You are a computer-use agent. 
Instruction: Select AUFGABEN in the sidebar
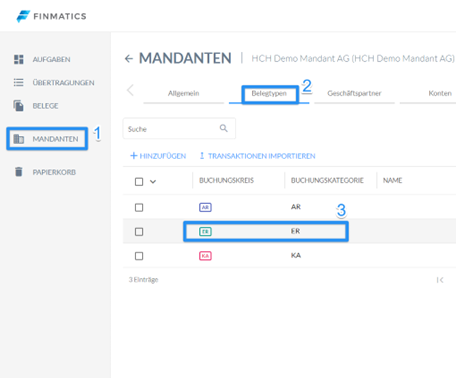(x=51, y=59)
